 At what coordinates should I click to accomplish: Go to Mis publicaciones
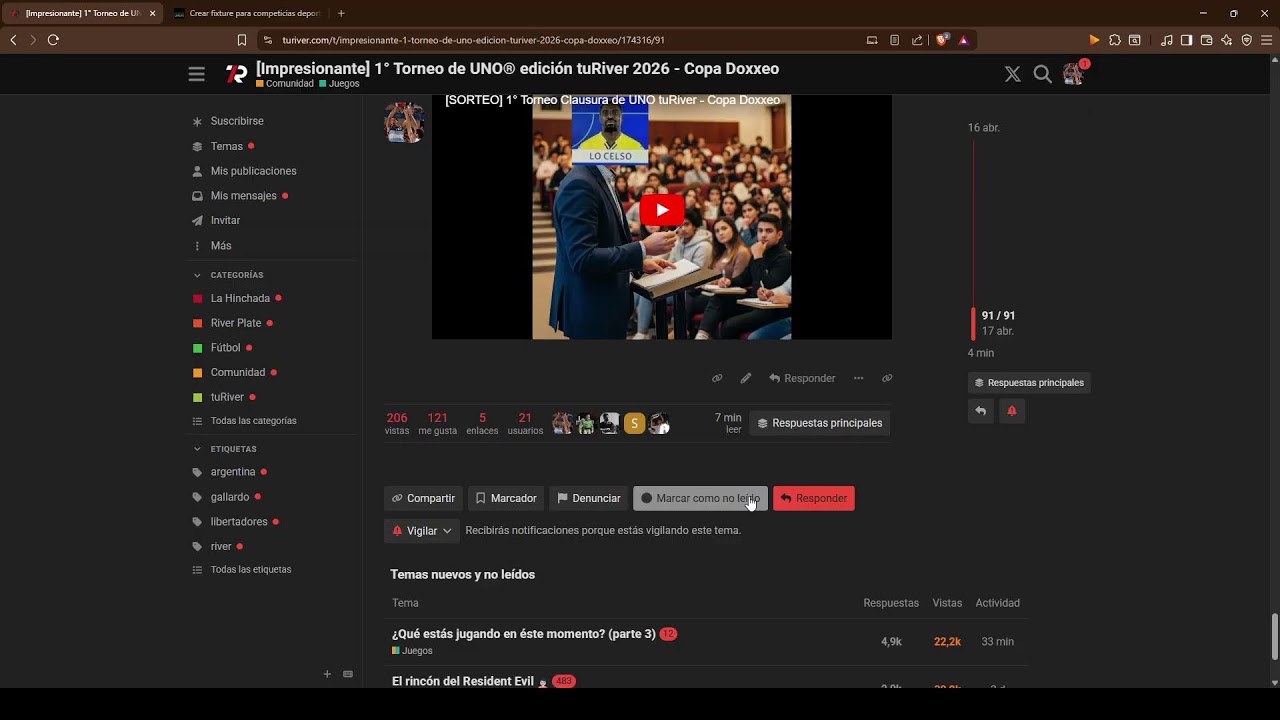253,171
